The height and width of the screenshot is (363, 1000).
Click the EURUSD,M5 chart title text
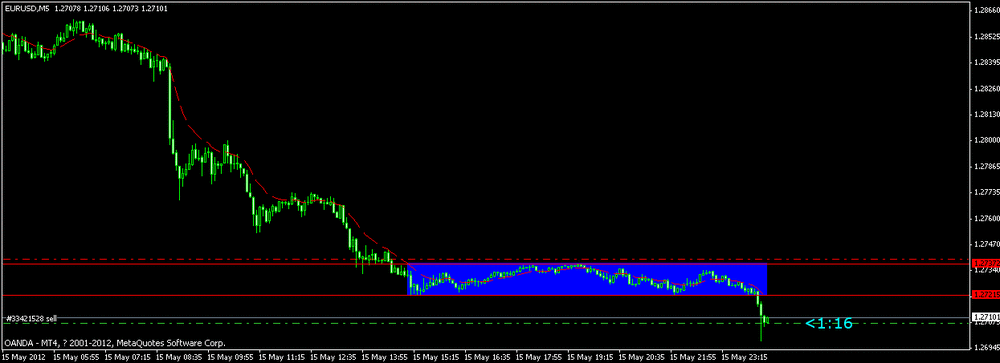click(26, 9)
